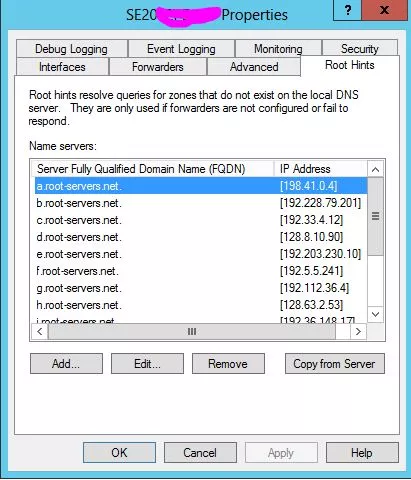Click the list scroll up arrow
Viewport: 411px width, 480px height.
pos(375,169)
